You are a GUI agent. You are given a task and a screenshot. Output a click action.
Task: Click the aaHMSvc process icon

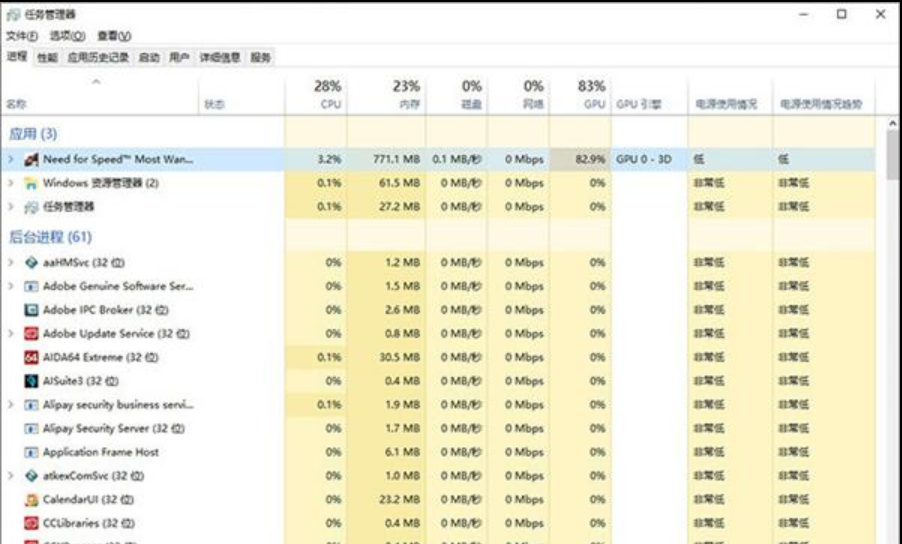point(31,262)
